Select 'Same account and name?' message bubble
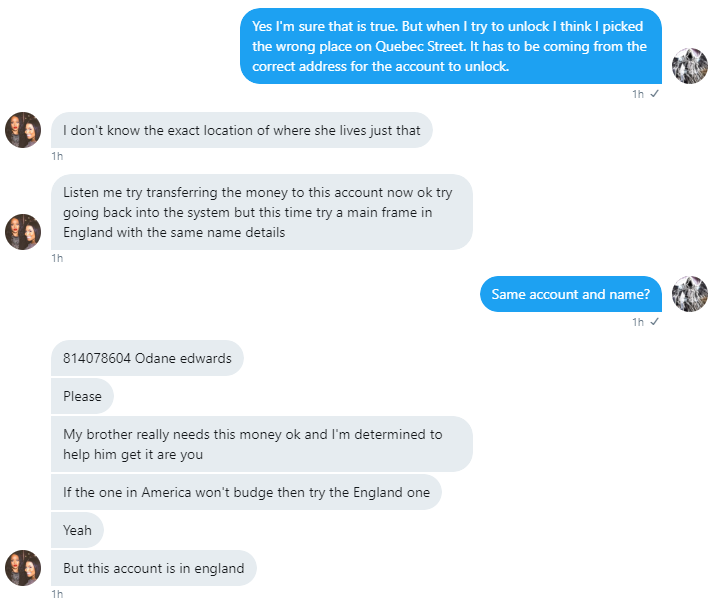Viewport: 712px width, 603px height. [x=571, y=294]
